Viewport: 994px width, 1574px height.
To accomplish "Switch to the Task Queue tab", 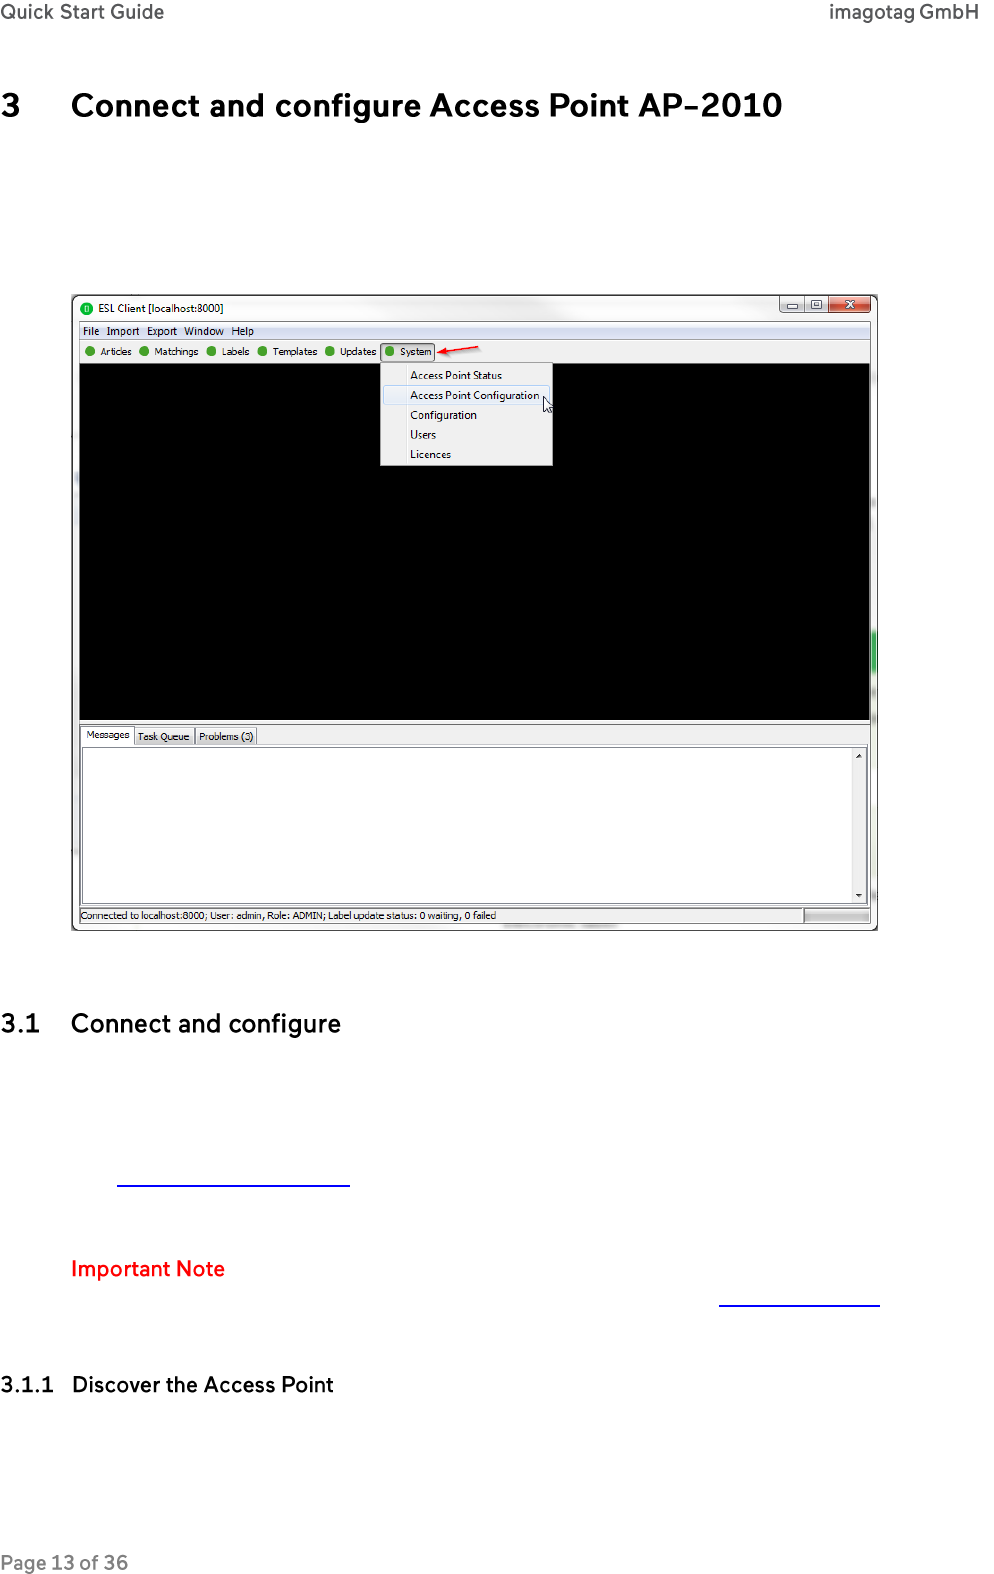I will tap(163, 737).
